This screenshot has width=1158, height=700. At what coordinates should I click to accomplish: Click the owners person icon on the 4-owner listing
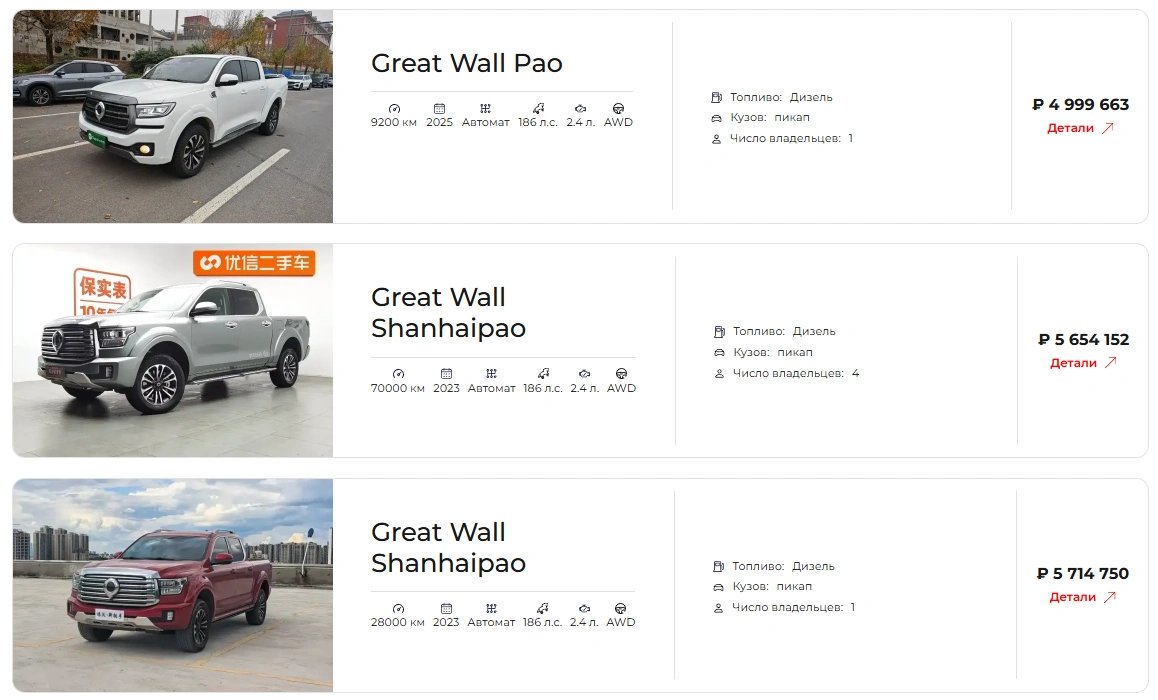click(x=718, y=374)
